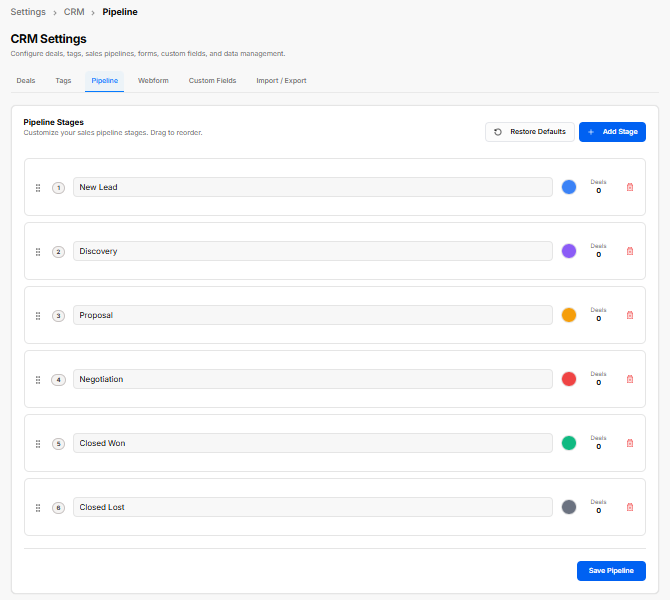This screenshot has height=600, width=670.
Task: Grab the drag handle of Closed Lost
Action: coord(38,508)
